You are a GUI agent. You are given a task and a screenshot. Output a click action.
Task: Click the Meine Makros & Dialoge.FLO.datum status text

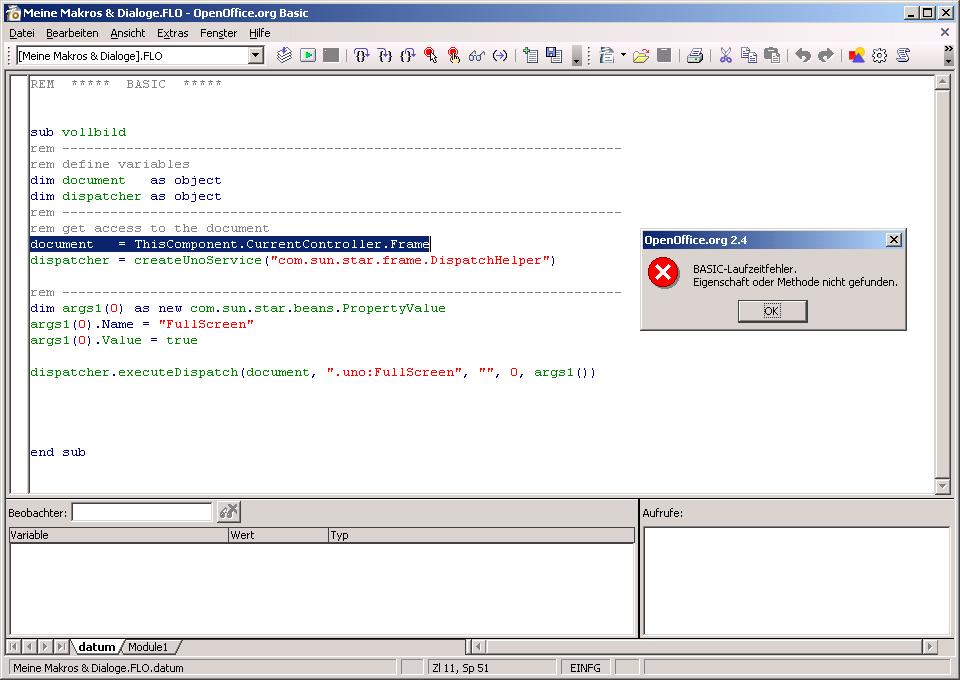99,668
